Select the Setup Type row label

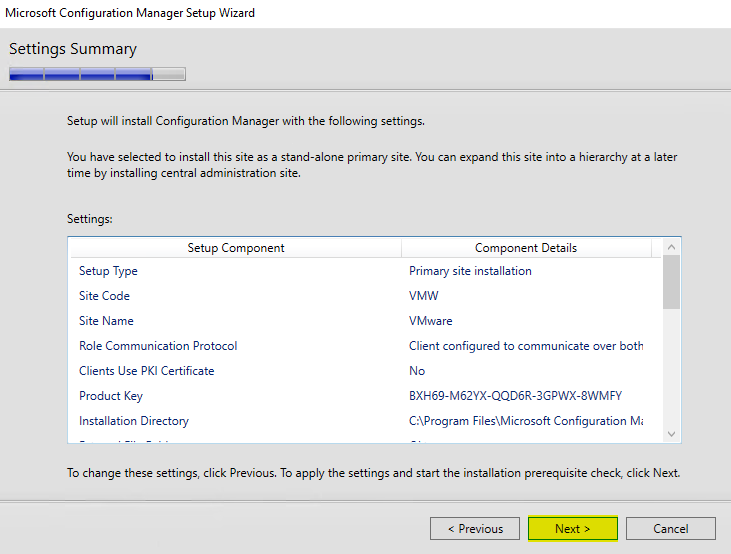tap(108, 271)
